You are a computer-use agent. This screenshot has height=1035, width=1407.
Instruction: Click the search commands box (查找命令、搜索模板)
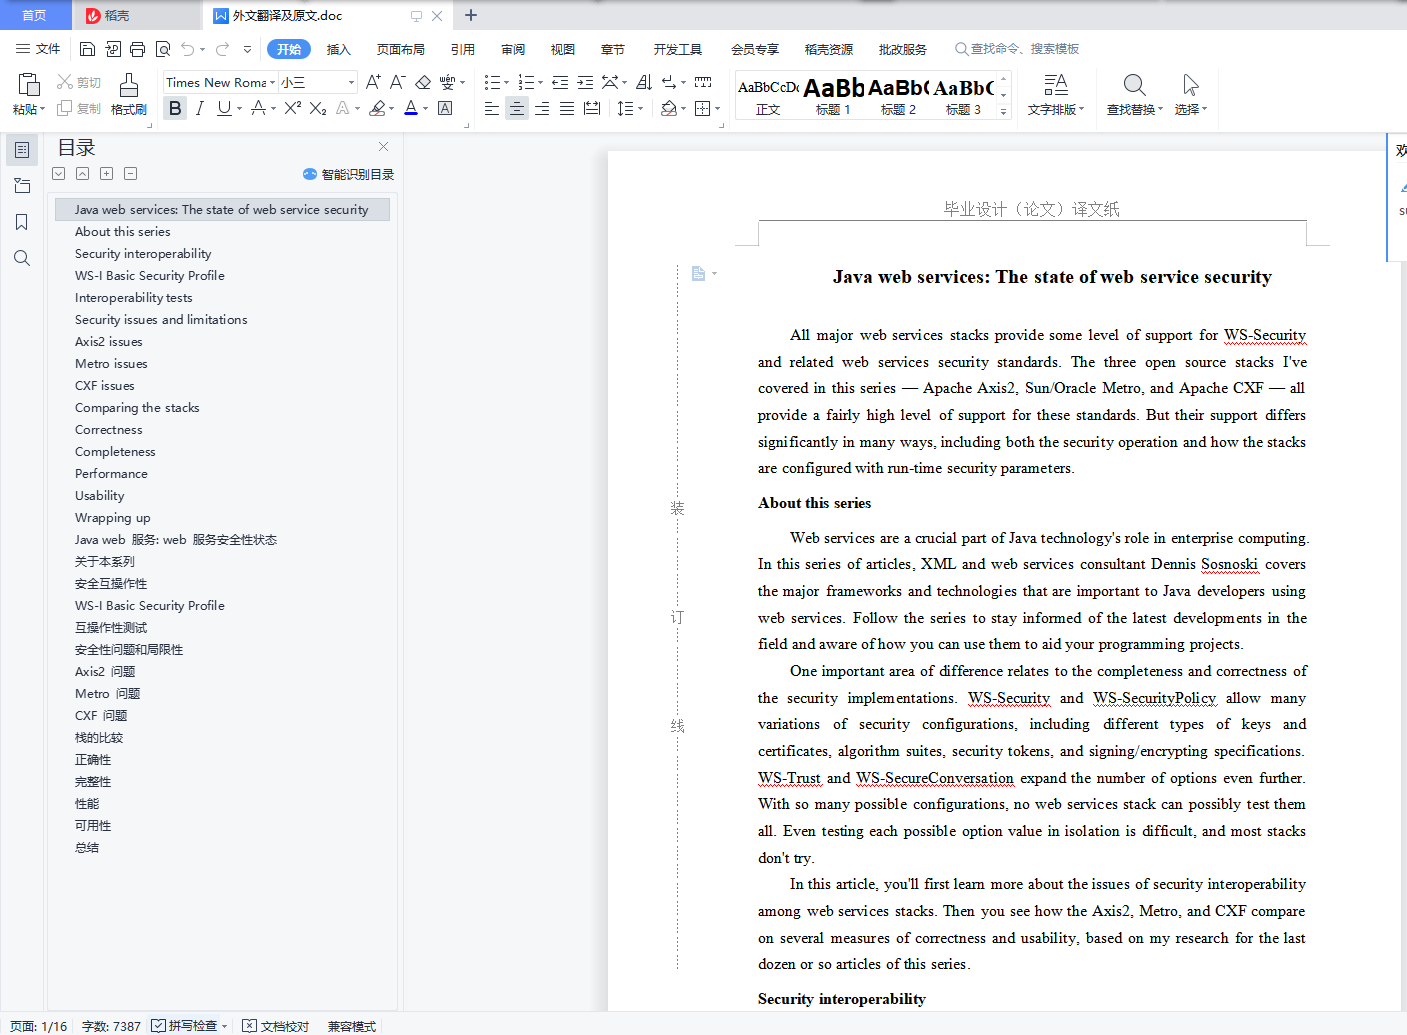(1017, 49)
